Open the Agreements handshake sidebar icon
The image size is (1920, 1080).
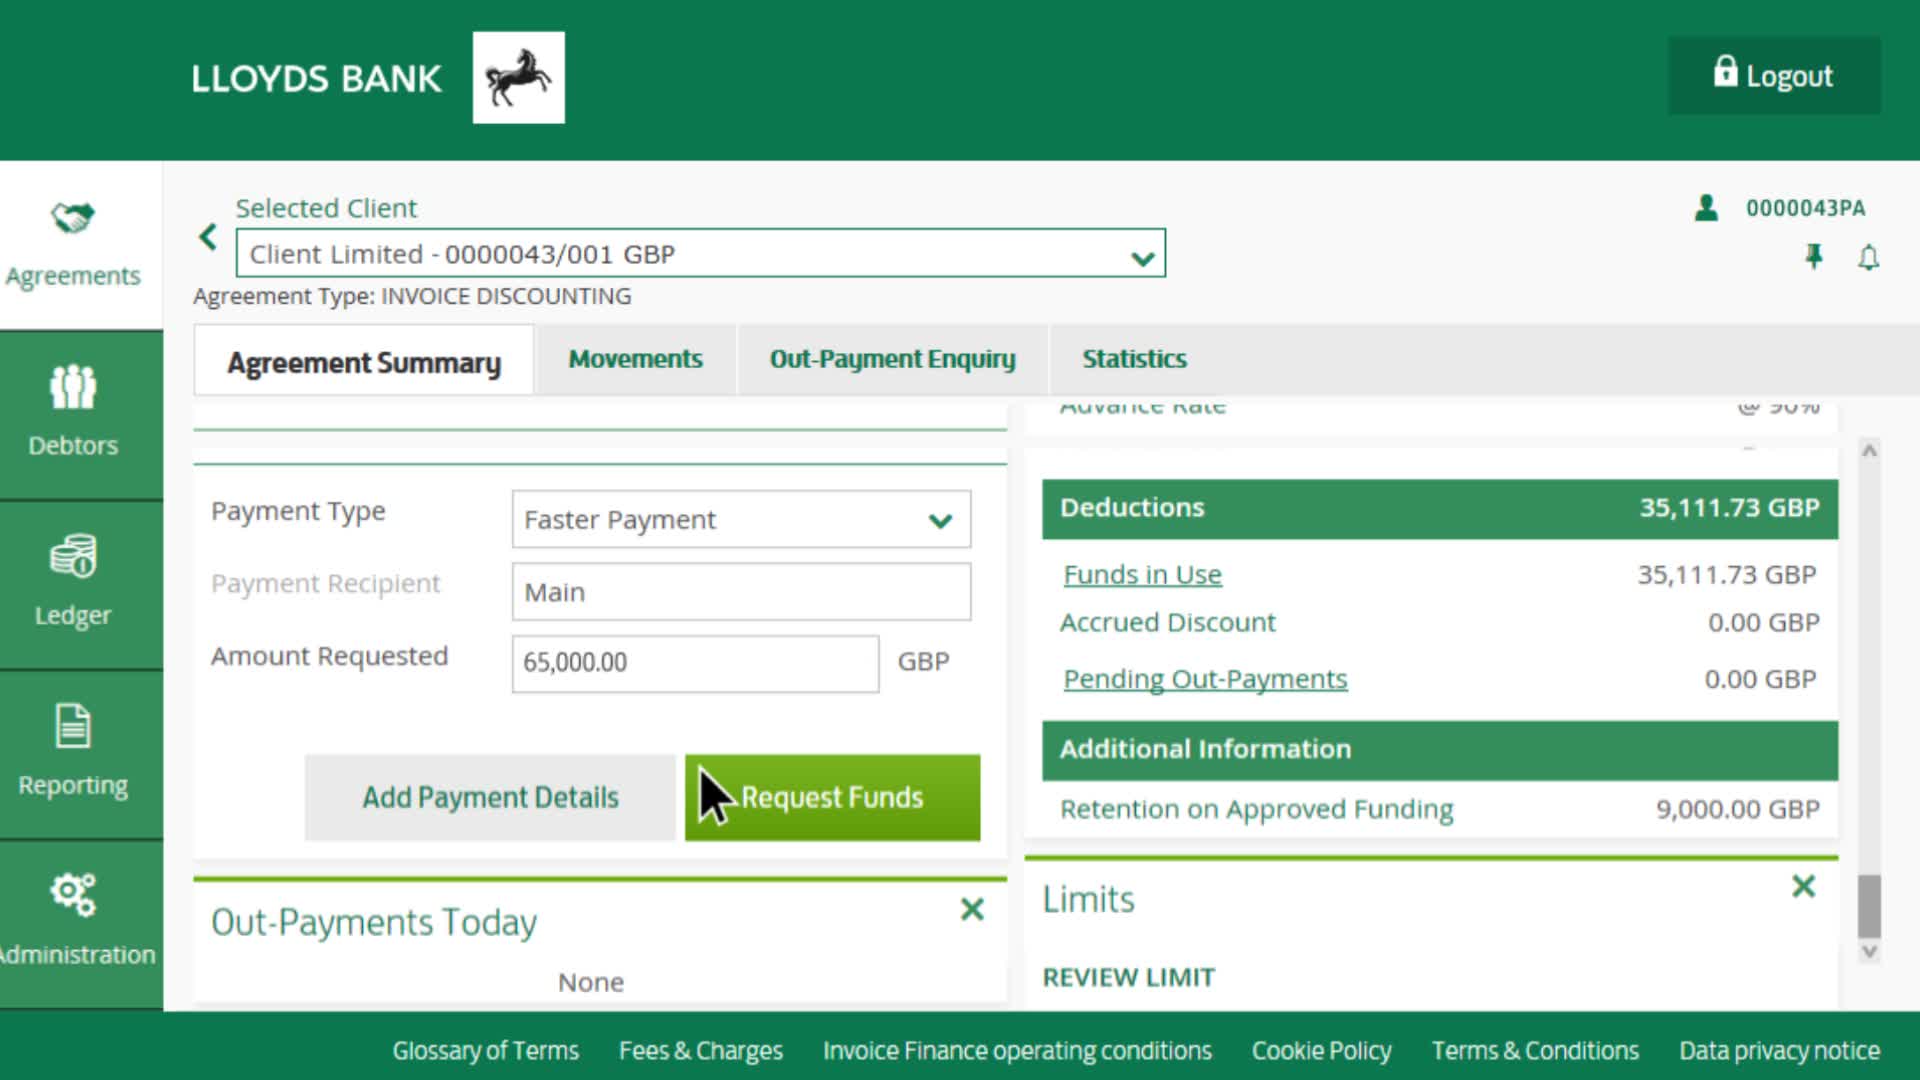73,217
